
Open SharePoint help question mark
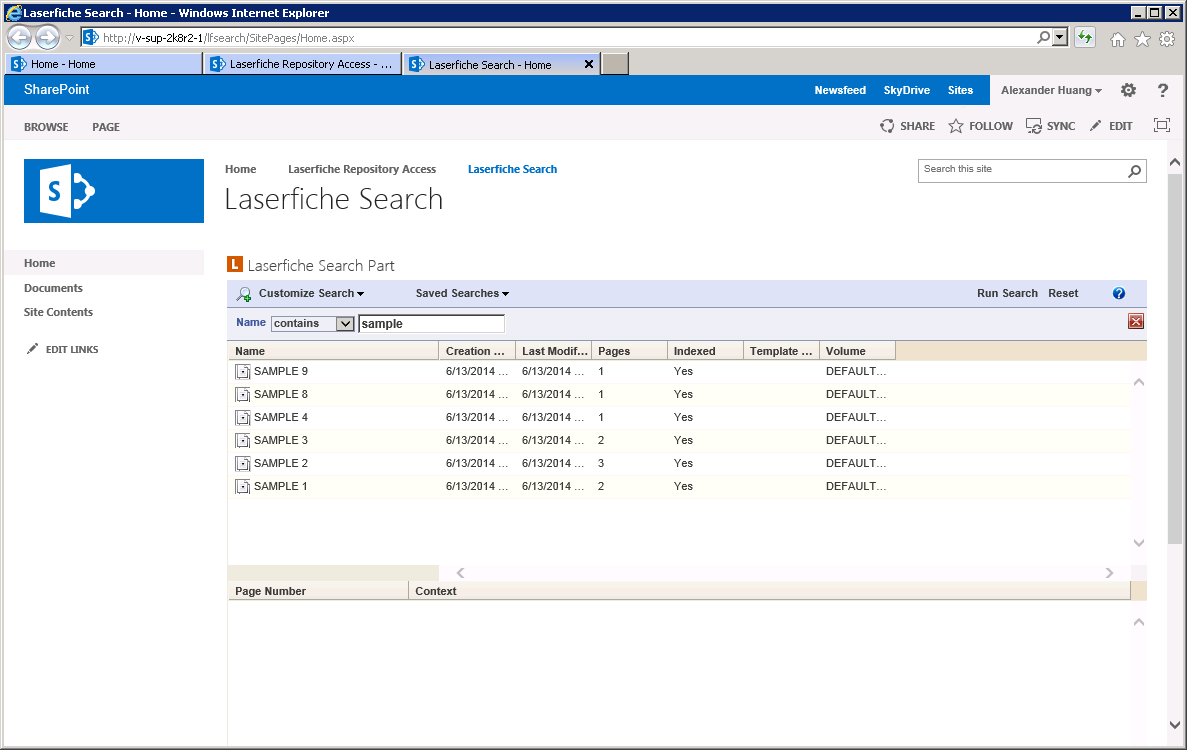[x=1163, y=90]
